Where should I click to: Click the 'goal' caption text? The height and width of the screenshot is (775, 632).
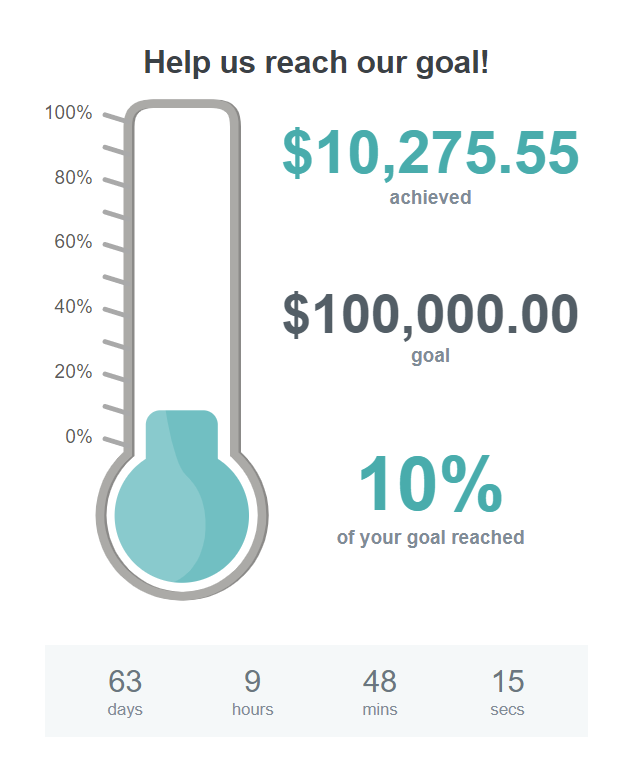click(430, 356)
